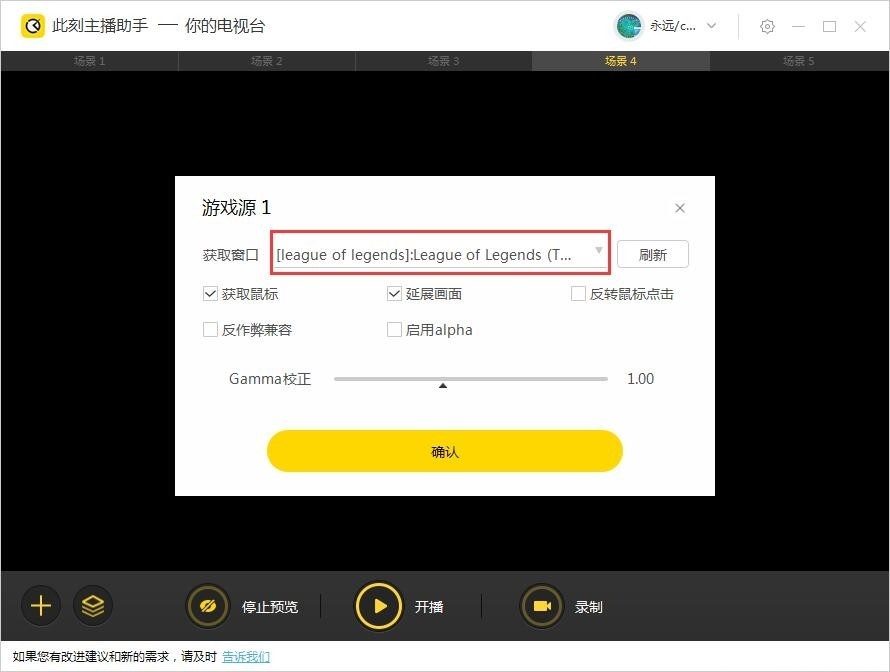Click the 此刻主播助手 app logo
The image size is (890, 672).
[x=33, y=25]
